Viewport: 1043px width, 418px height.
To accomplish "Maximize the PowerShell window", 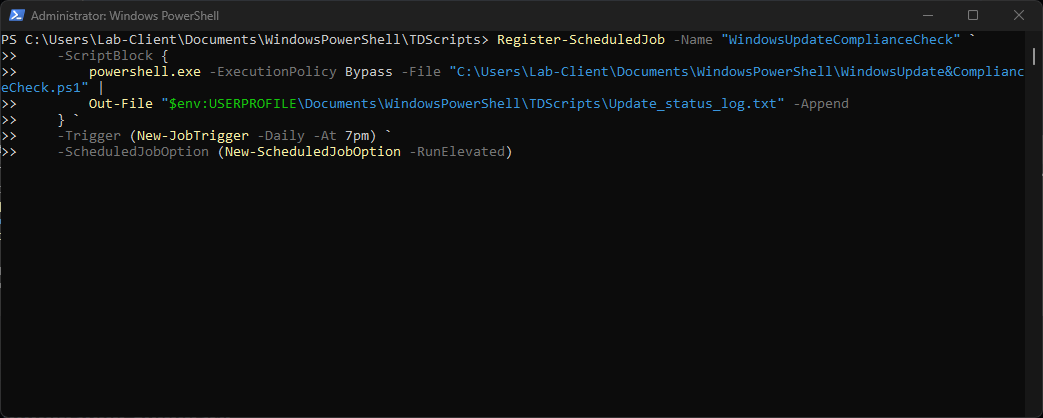I will (x=972, y=15).
